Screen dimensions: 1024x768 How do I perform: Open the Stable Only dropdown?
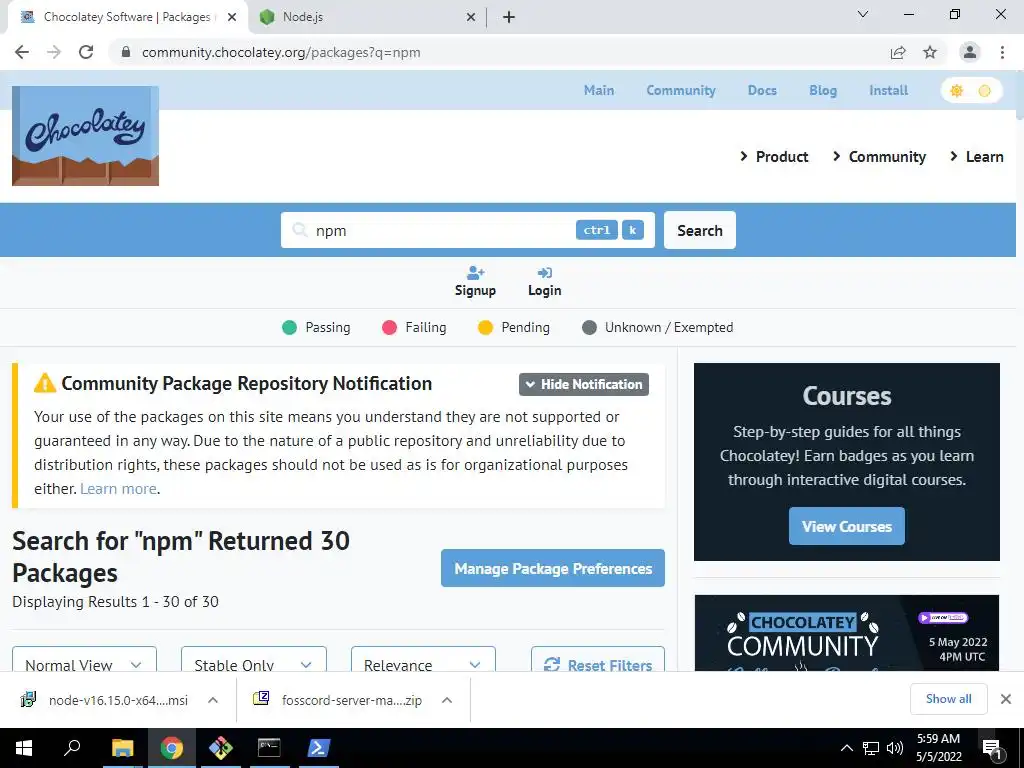click(x=253, y=660)
